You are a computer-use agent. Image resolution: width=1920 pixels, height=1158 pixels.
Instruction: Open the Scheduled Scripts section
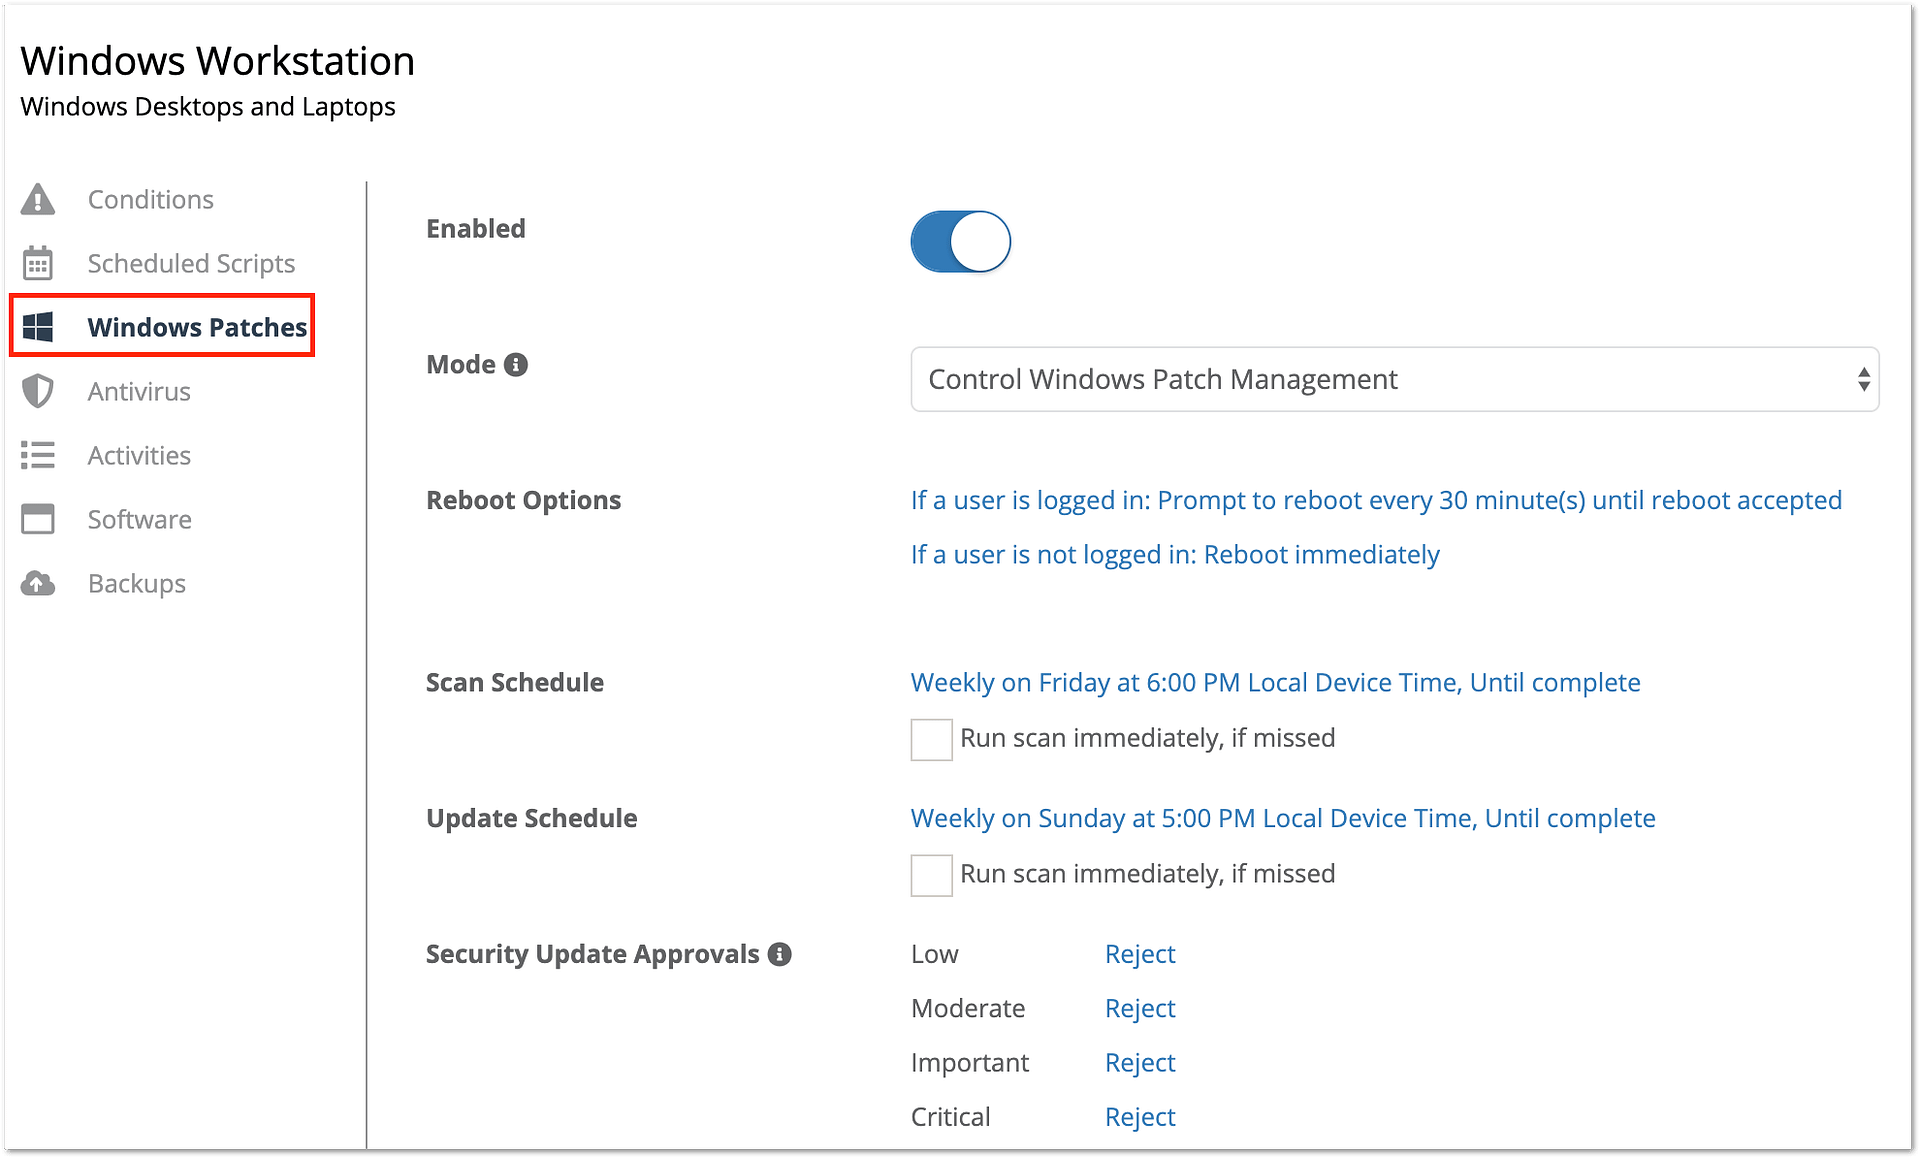click(191, 264)
